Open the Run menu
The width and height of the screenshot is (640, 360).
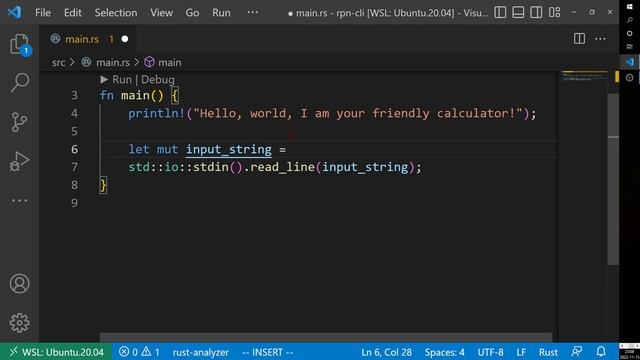tap(221, 13)
